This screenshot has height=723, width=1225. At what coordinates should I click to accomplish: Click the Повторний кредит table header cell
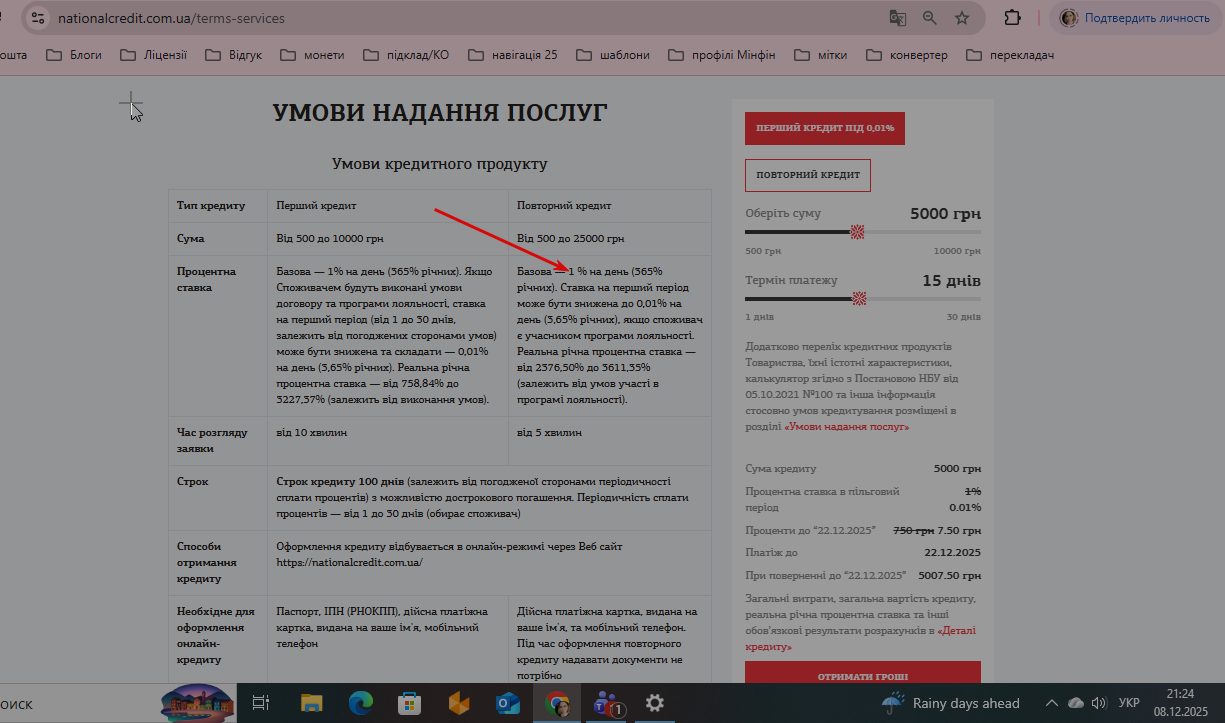coord(610,205)
